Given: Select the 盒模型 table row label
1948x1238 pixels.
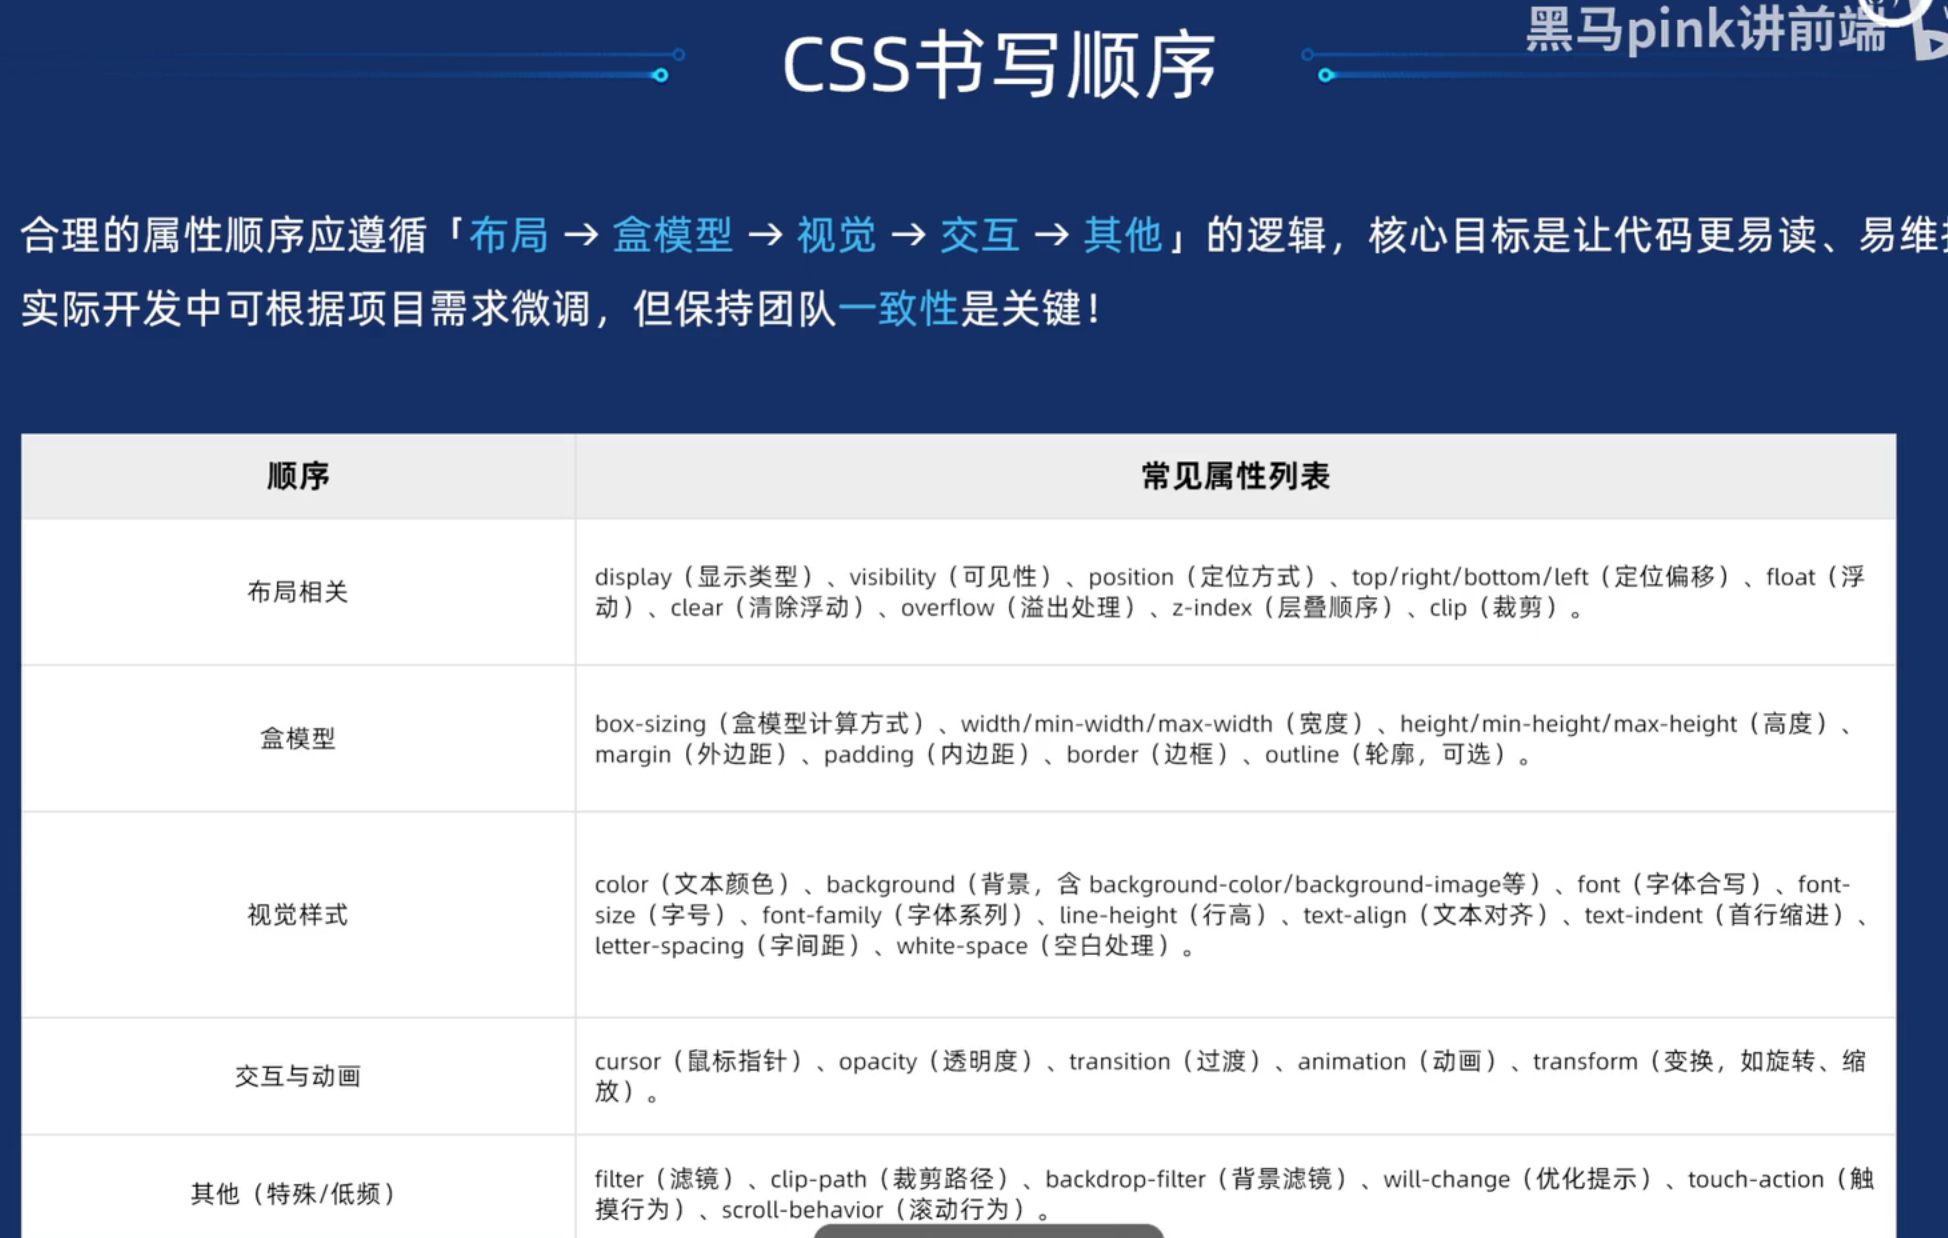Looking at the screenshot, I should tap(298, 739).
